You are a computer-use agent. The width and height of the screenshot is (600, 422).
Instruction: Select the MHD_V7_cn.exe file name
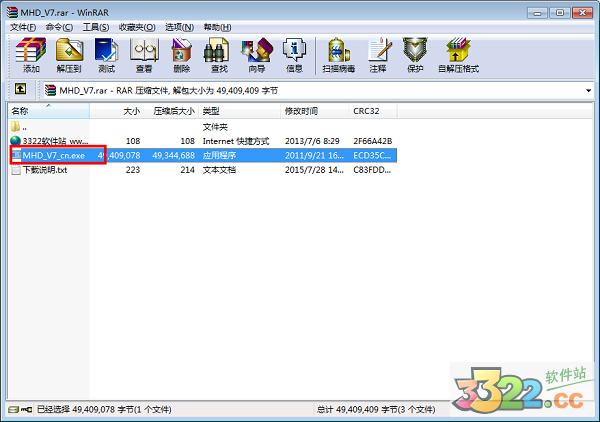tap(54, 155)
